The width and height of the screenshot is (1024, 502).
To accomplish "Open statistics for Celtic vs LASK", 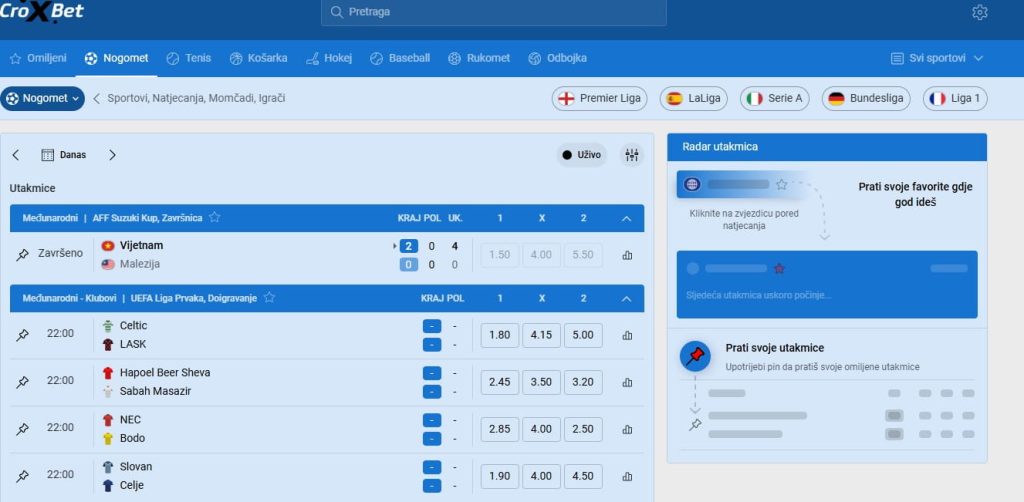I will [628, 336].
